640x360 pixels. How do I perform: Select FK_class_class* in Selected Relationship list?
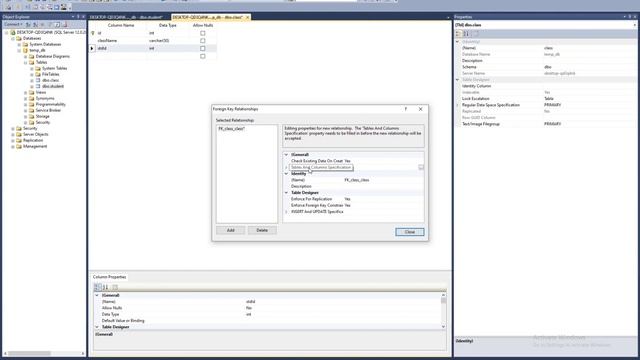pos(231,129)
